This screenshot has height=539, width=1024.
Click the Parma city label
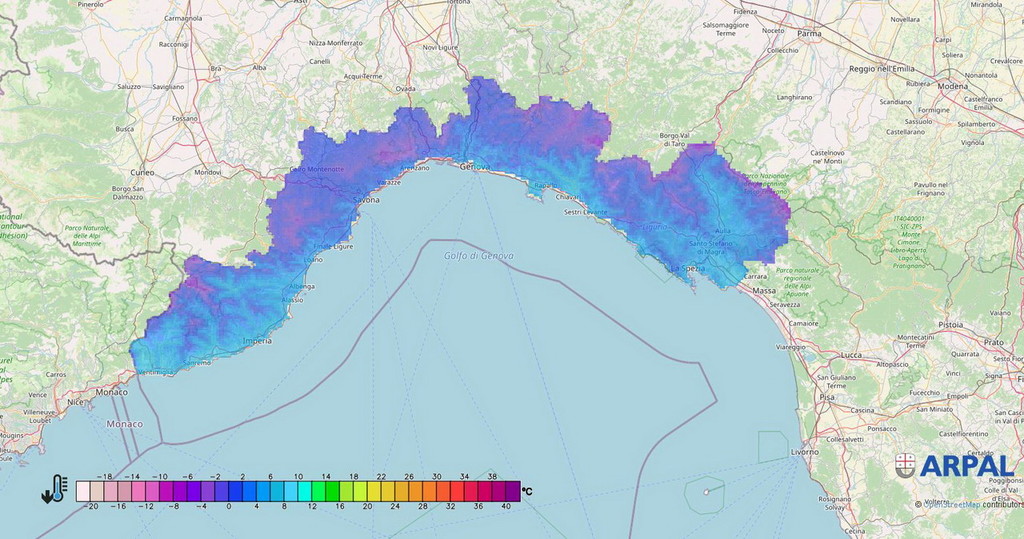808,33
